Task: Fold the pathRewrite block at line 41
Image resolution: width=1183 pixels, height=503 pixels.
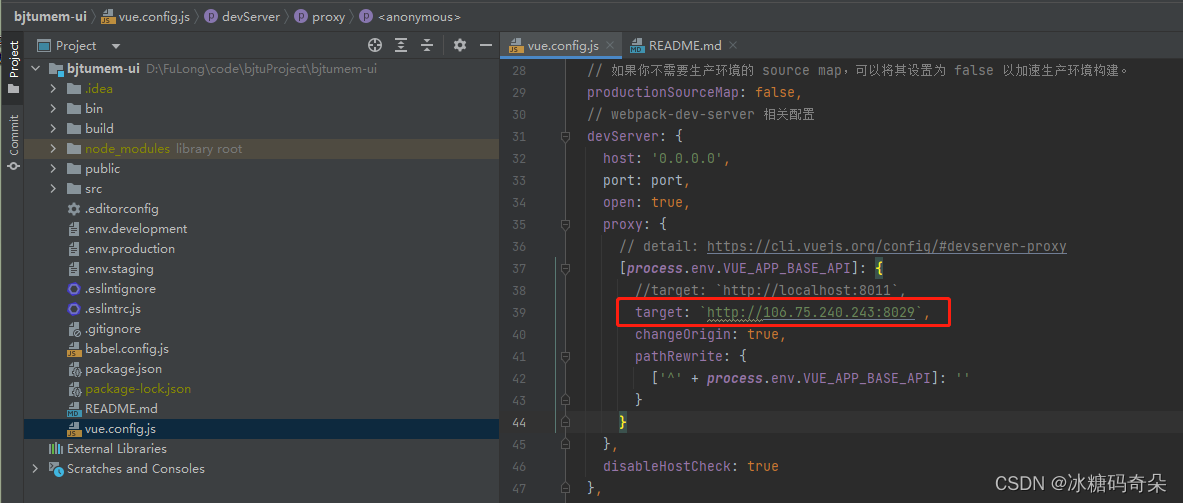Action: [x=565, y=356]
